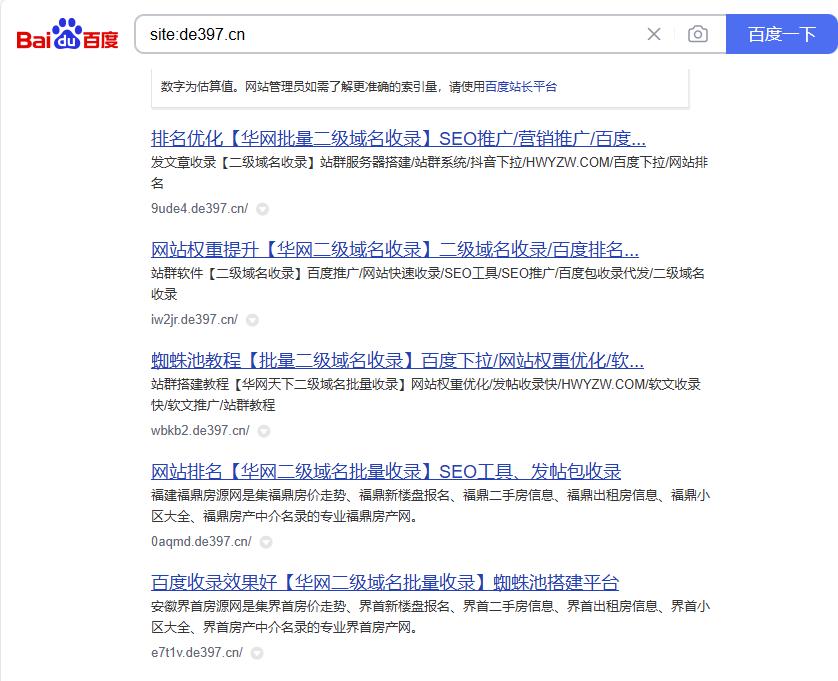Click snippet starting 发文章收录【二级域名收录】
The image size is (838, 681).
point(429,173)
